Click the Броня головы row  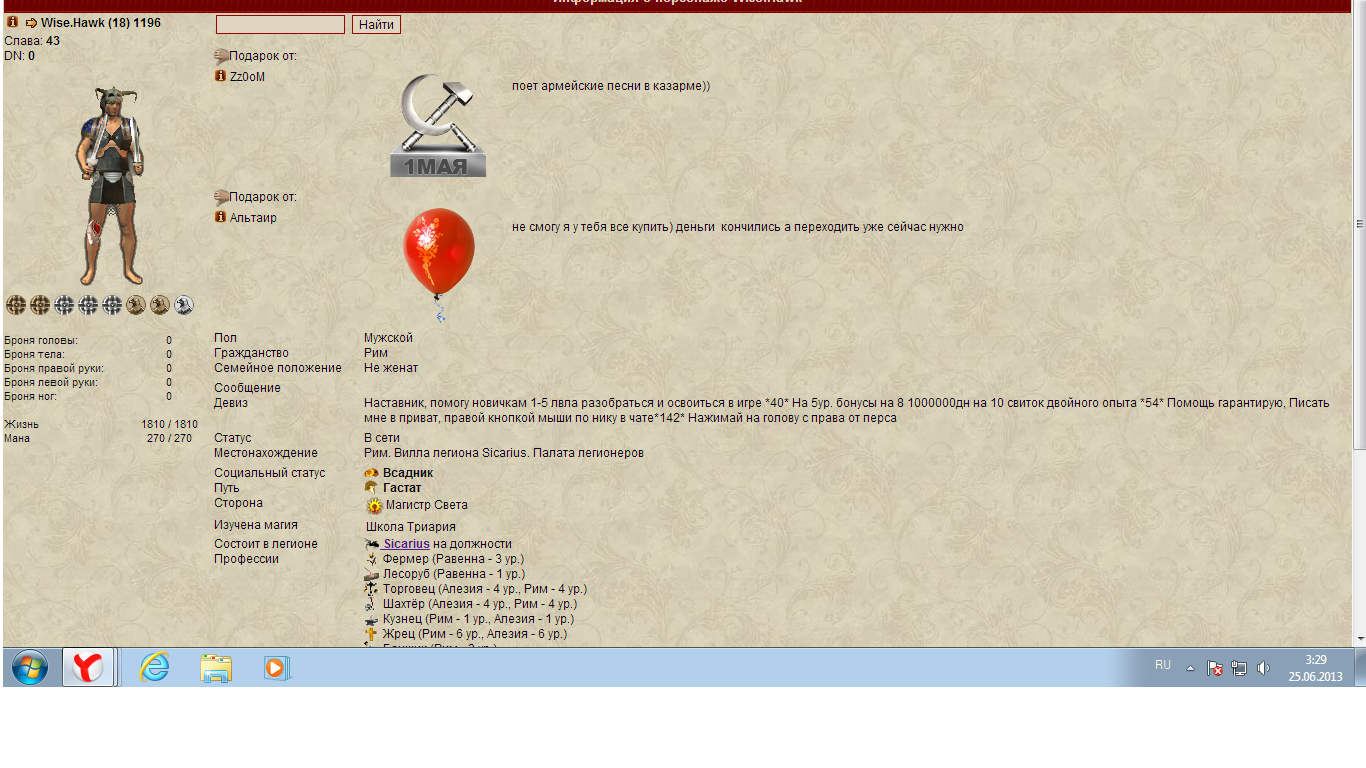(88, 340)
